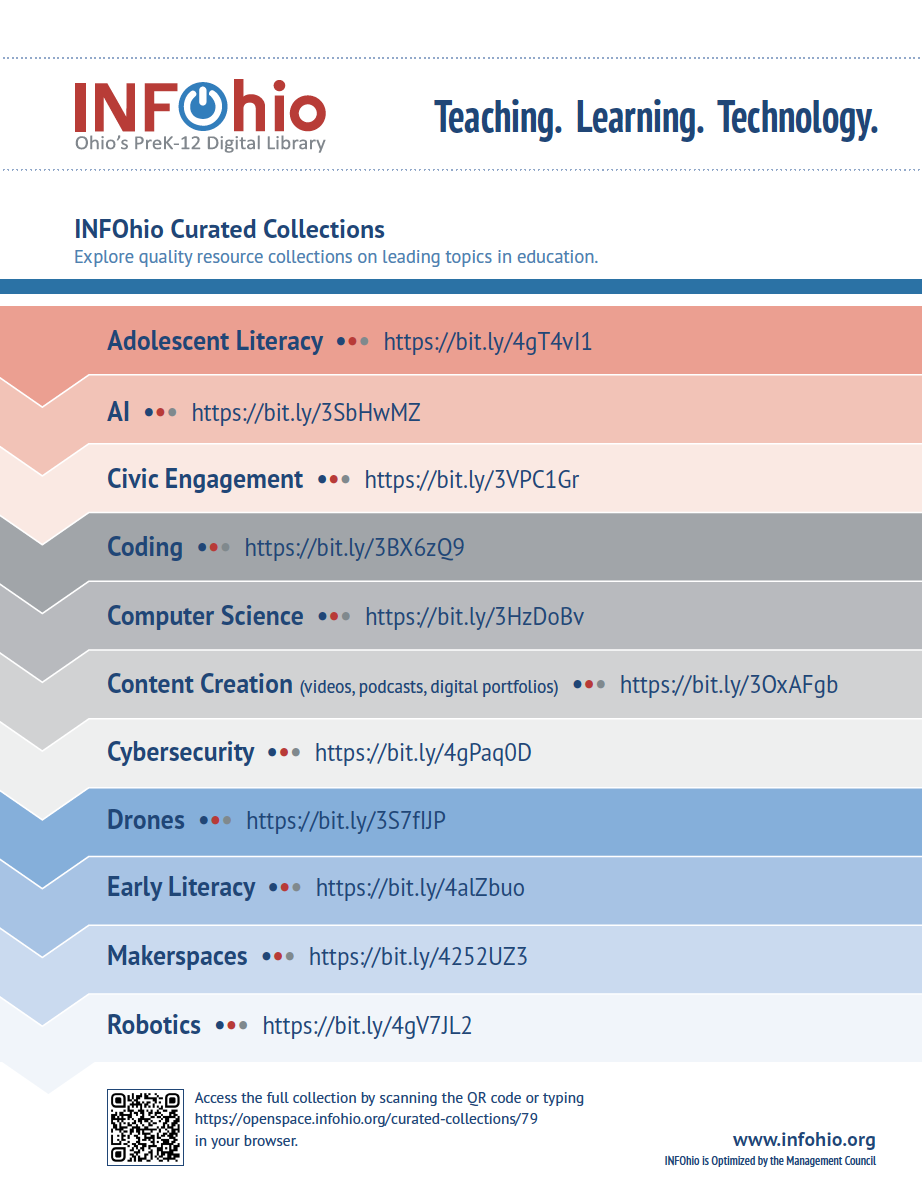
Task: Click the "Makerspaces" title
Action: [177, 956]
